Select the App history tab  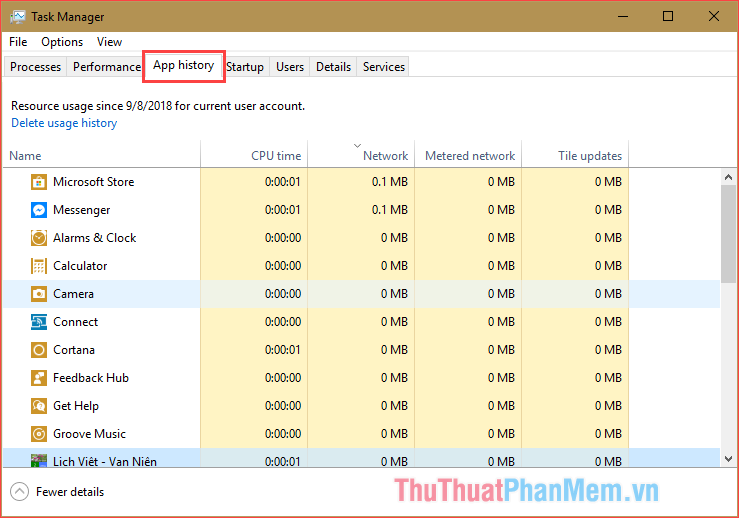point(183,66)
